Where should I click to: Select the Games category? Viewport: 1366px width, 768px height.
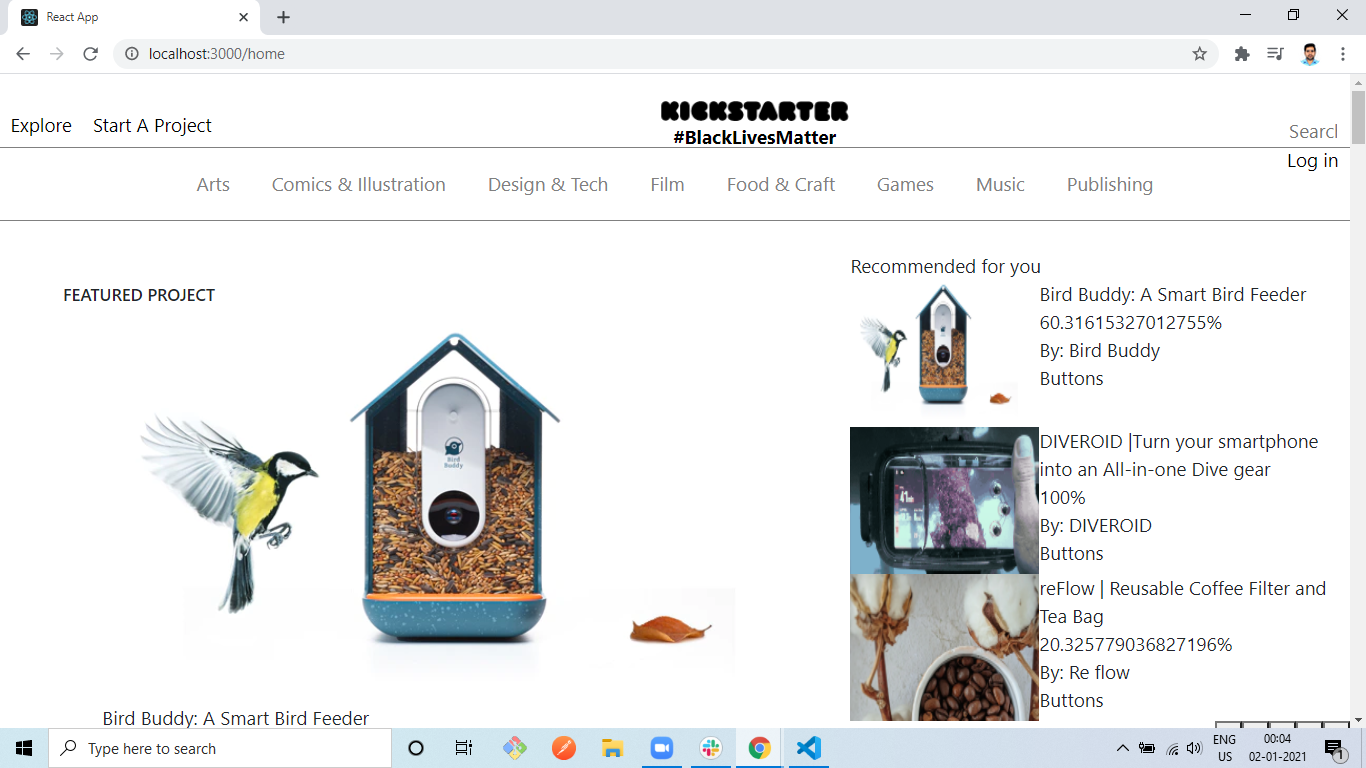pos(905,185)
